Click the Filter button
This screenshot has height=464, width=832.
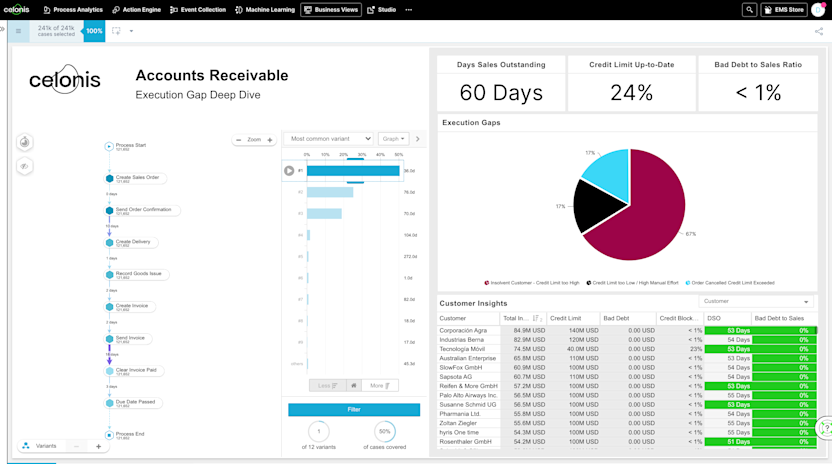click(354, 409)
